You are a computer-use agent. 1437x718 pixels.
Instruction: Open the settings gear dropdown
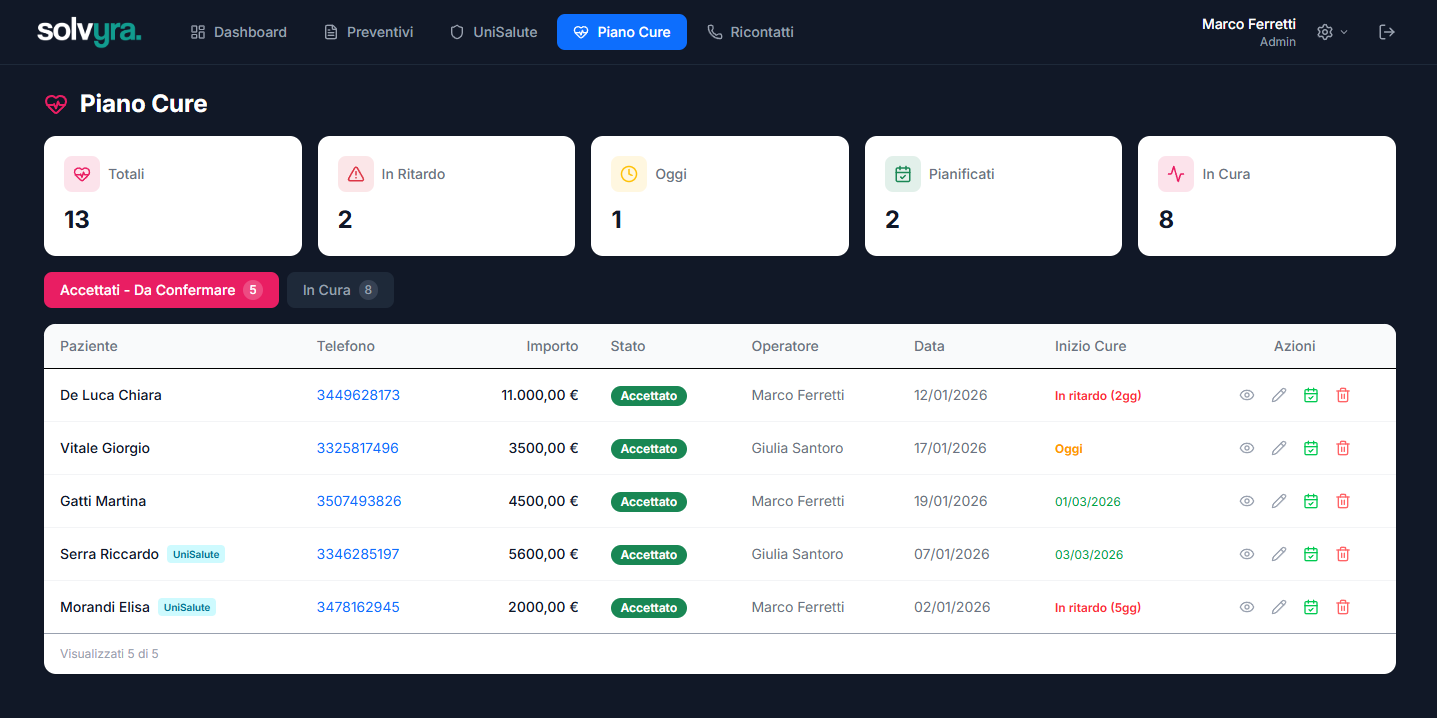coord(1332,32)
